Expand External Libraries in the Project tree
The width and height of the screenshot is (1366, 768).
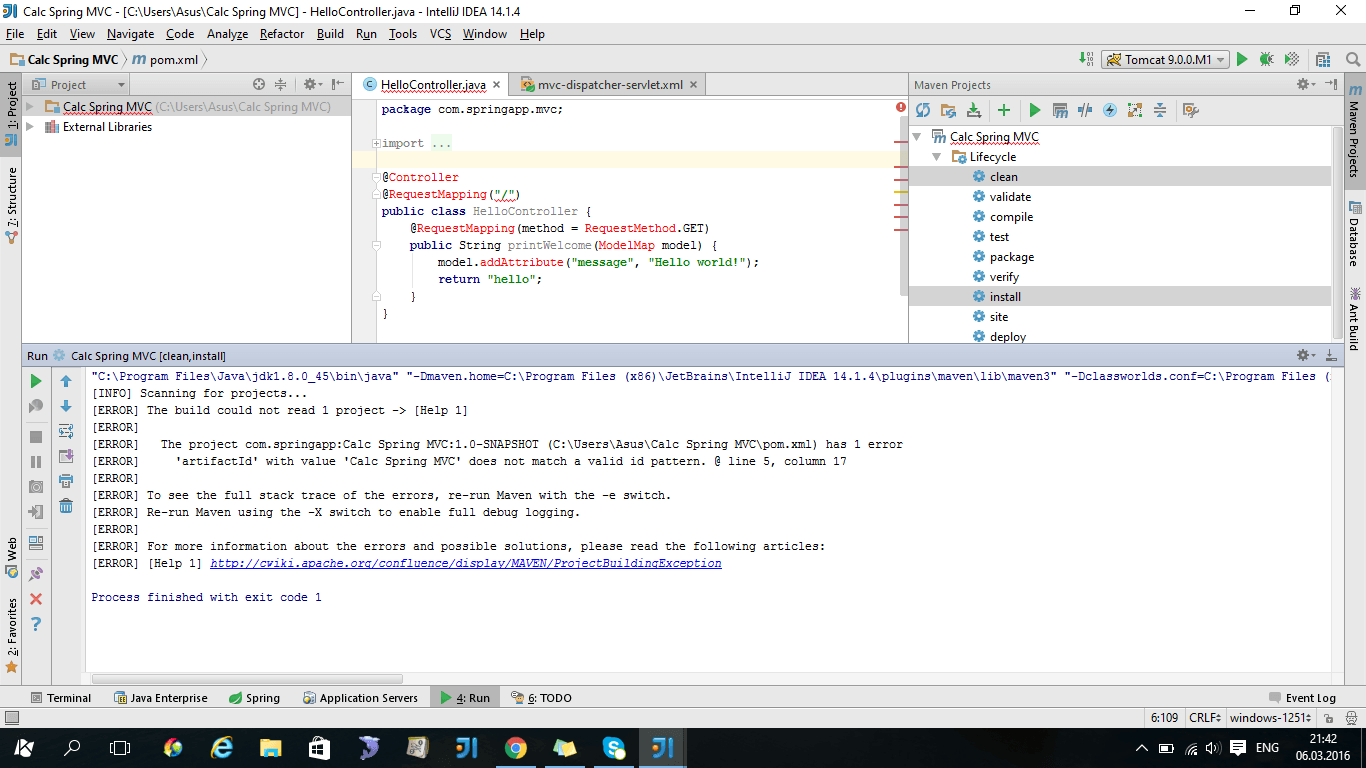(x=30, y=127)
